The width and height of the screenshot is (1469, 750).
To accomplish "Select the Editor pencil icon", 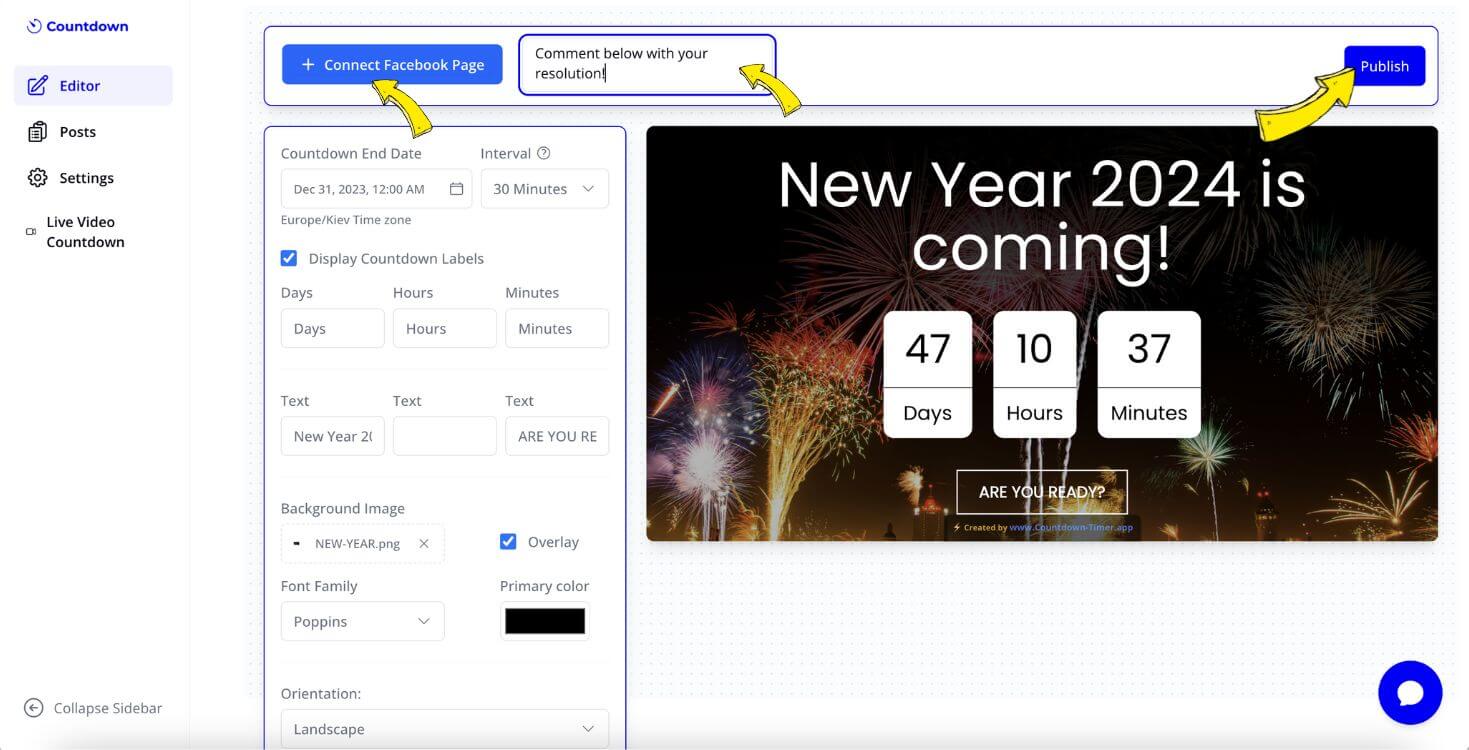I will click(38, 85).
